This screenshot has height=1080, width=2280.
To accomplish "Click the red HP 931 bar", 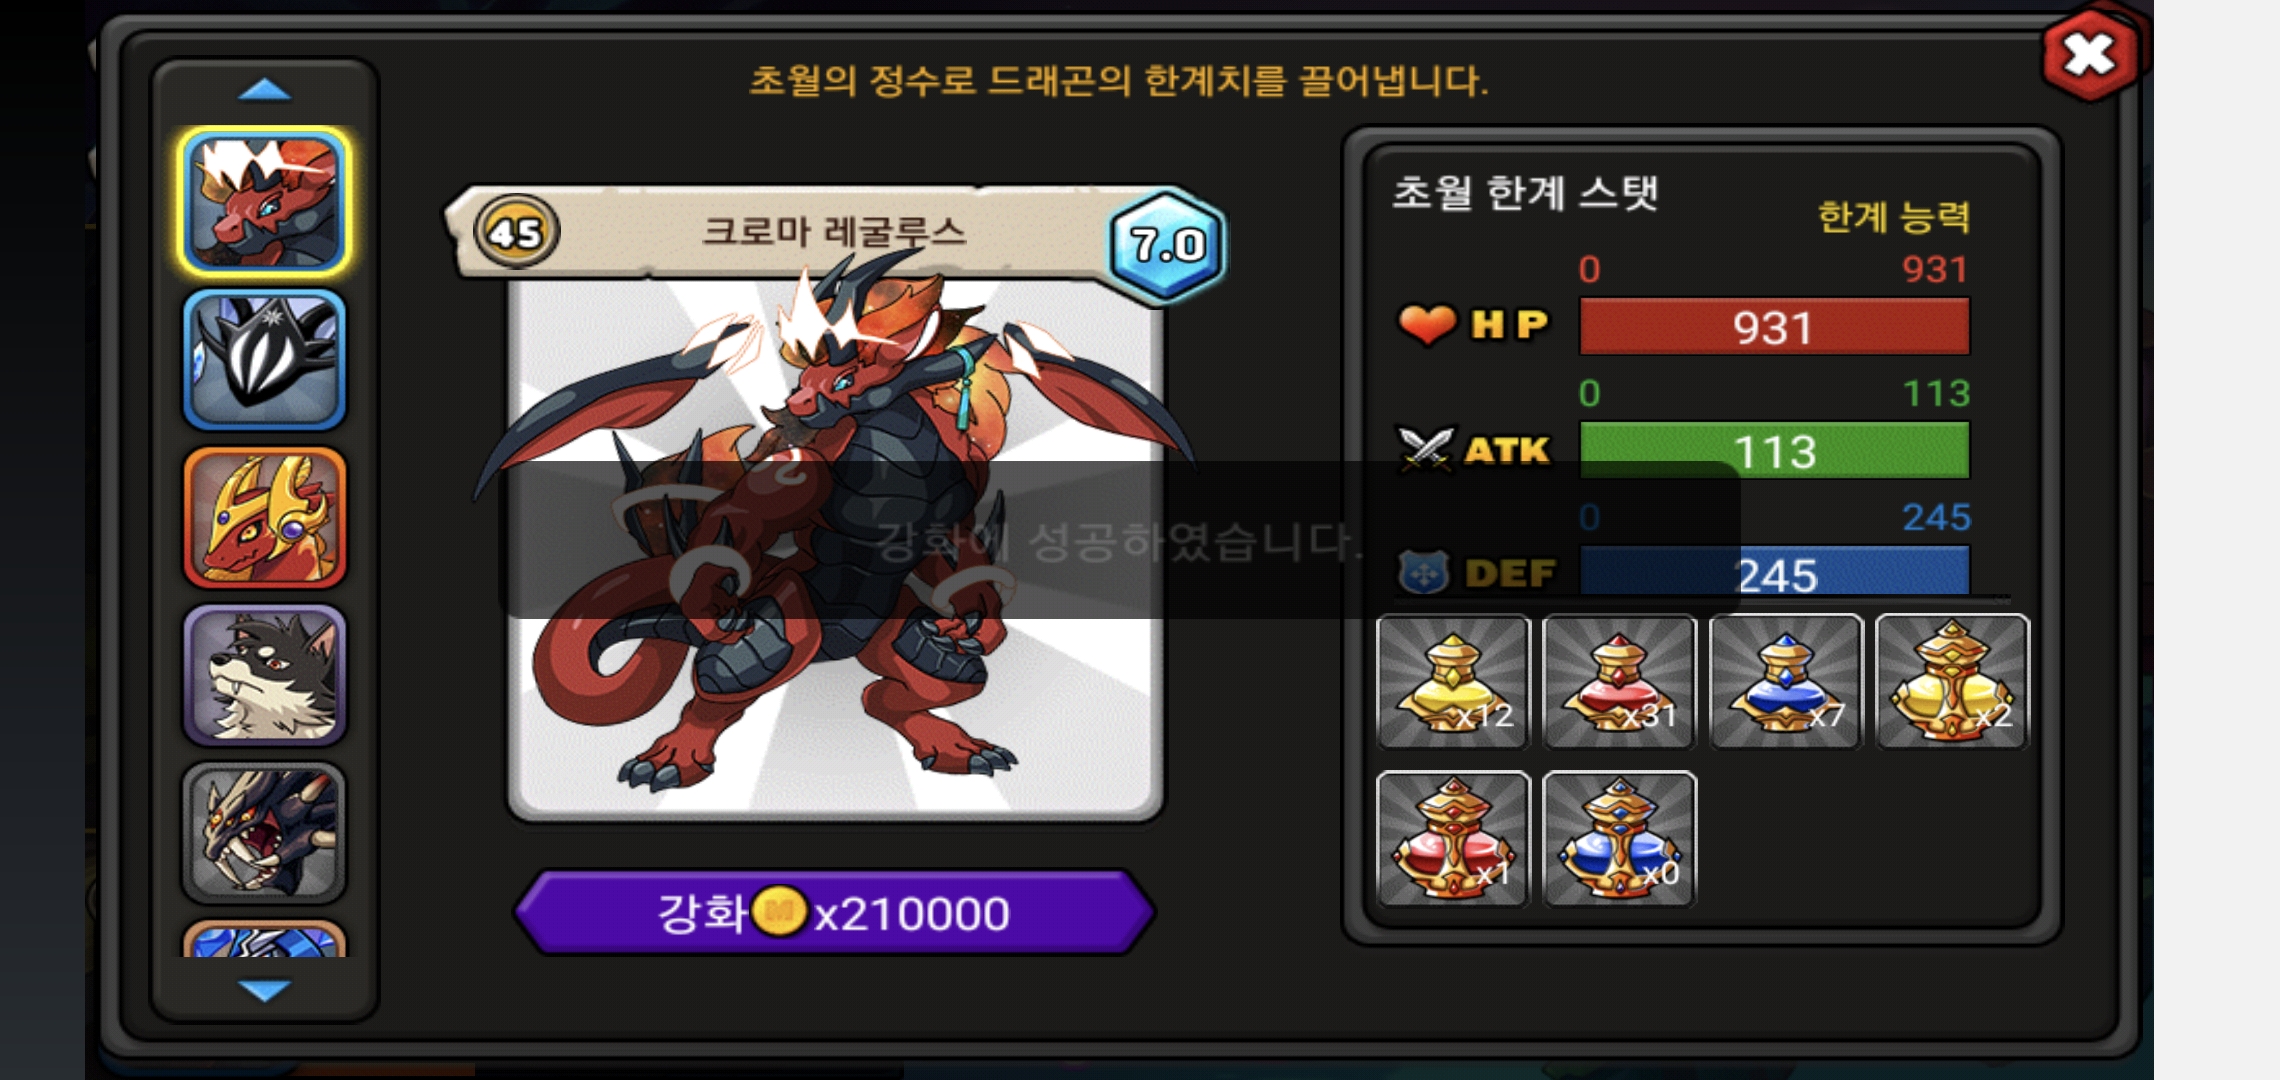I will click(1774, 327).
